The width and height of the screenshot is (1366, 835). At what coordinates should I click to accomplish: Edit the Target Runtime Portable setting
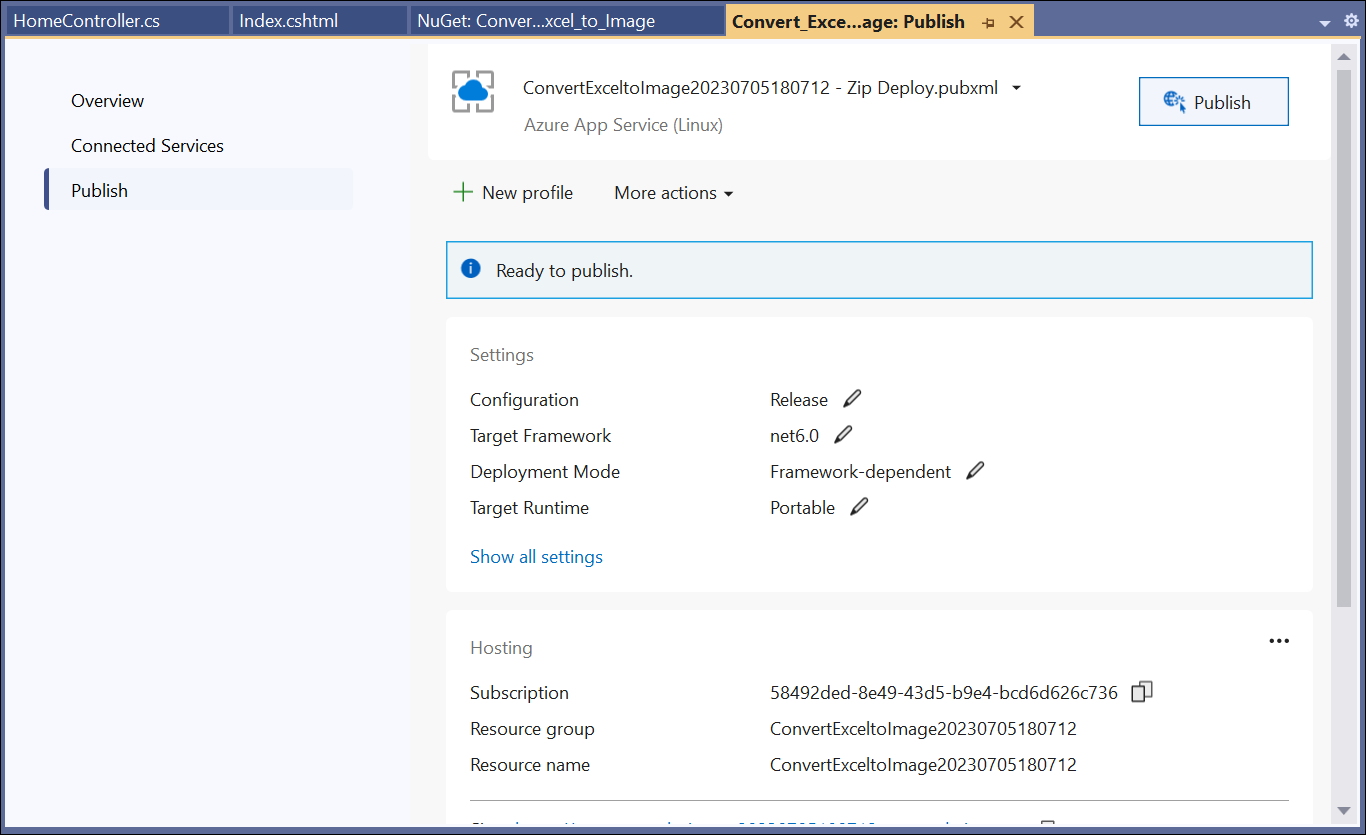click(x=859, y=507)
